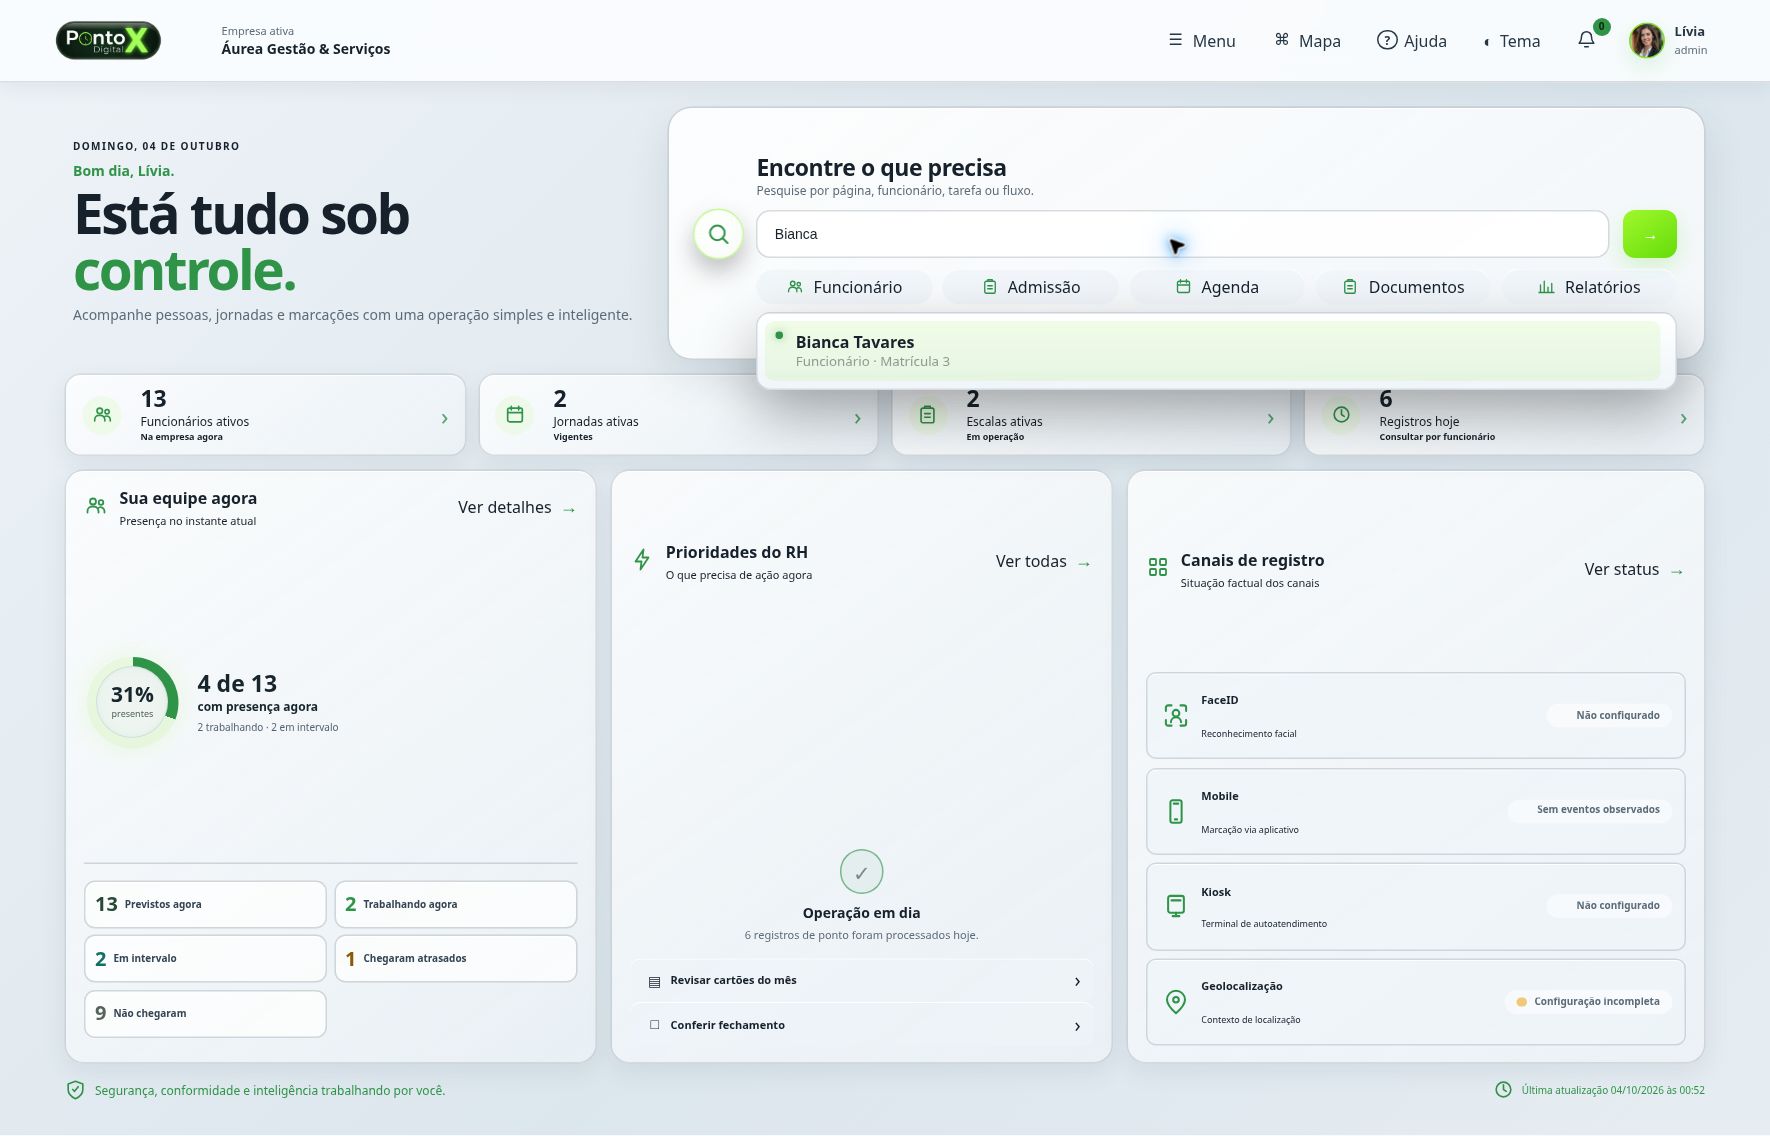Image resolution: width=1770 pixels, height=1136 pixels.
Task: Click the Operação em dia checkmark icon
Action: (x=861, y=872)
